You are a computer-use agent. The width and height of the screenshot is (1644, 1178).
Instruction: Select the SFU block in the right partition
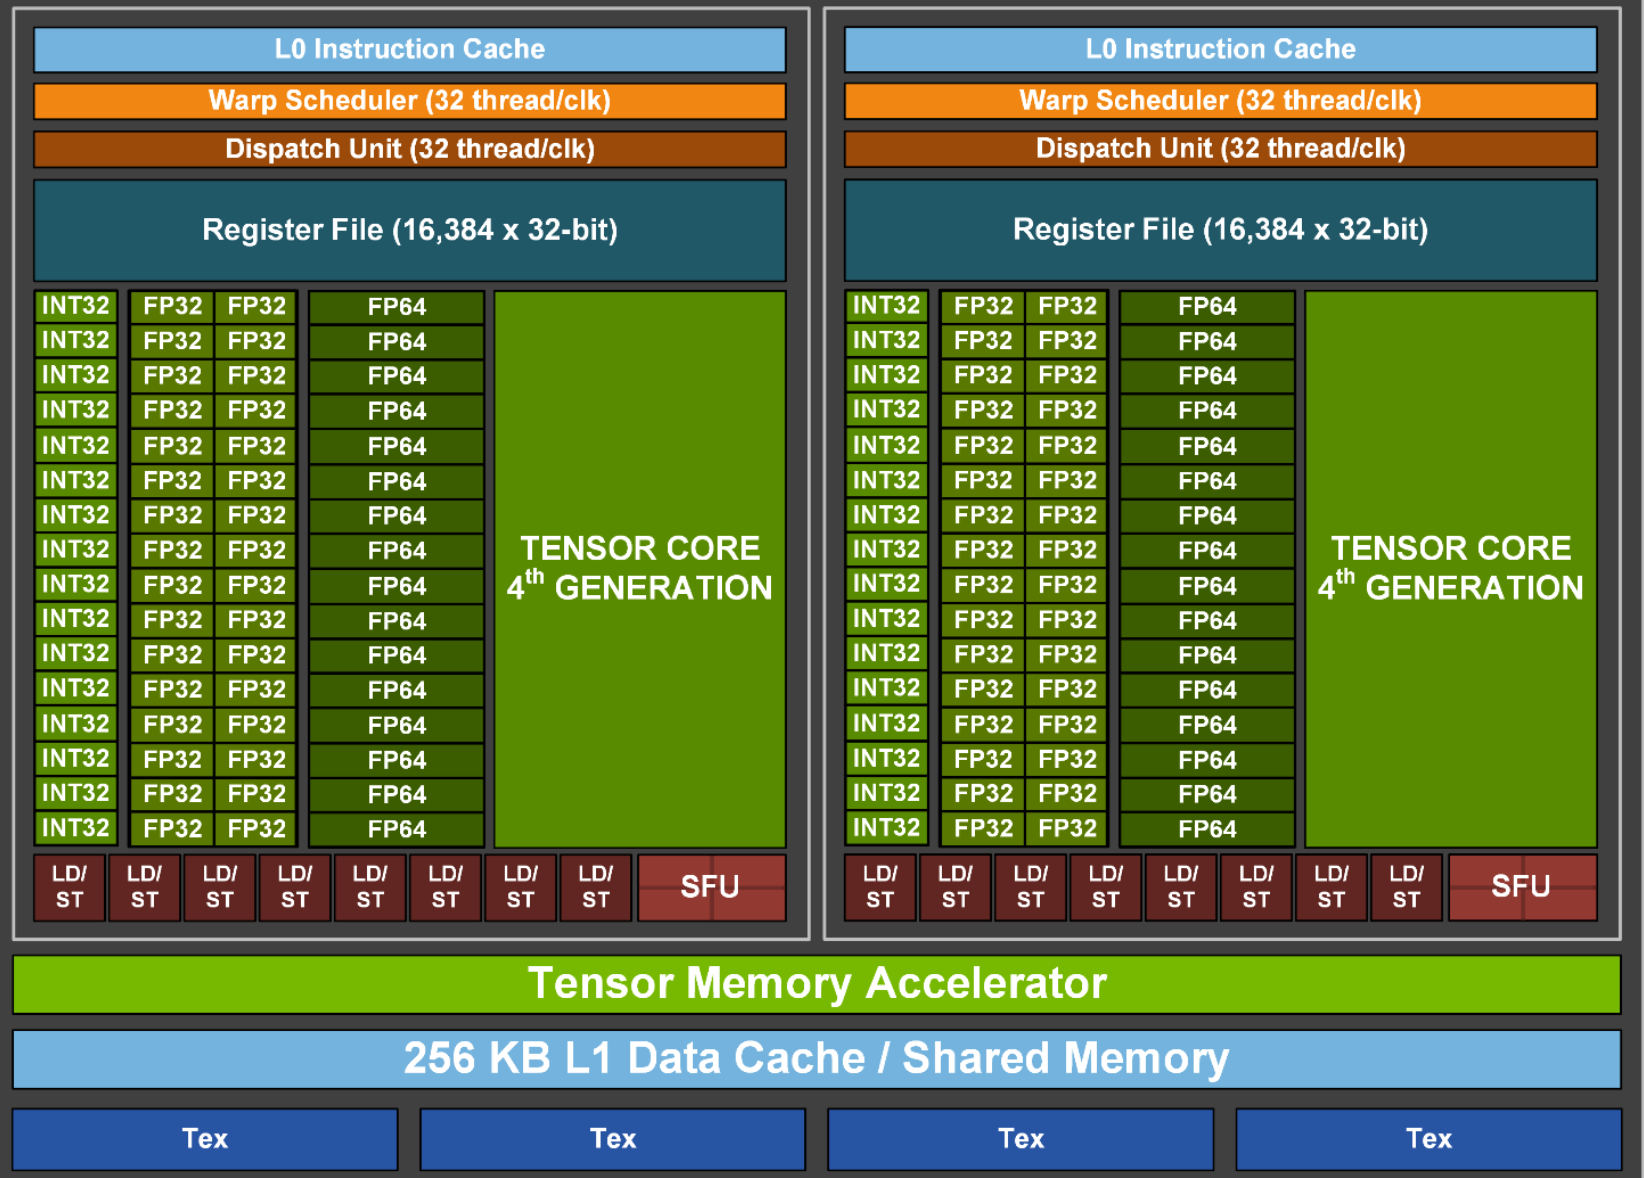(1522, 887)
